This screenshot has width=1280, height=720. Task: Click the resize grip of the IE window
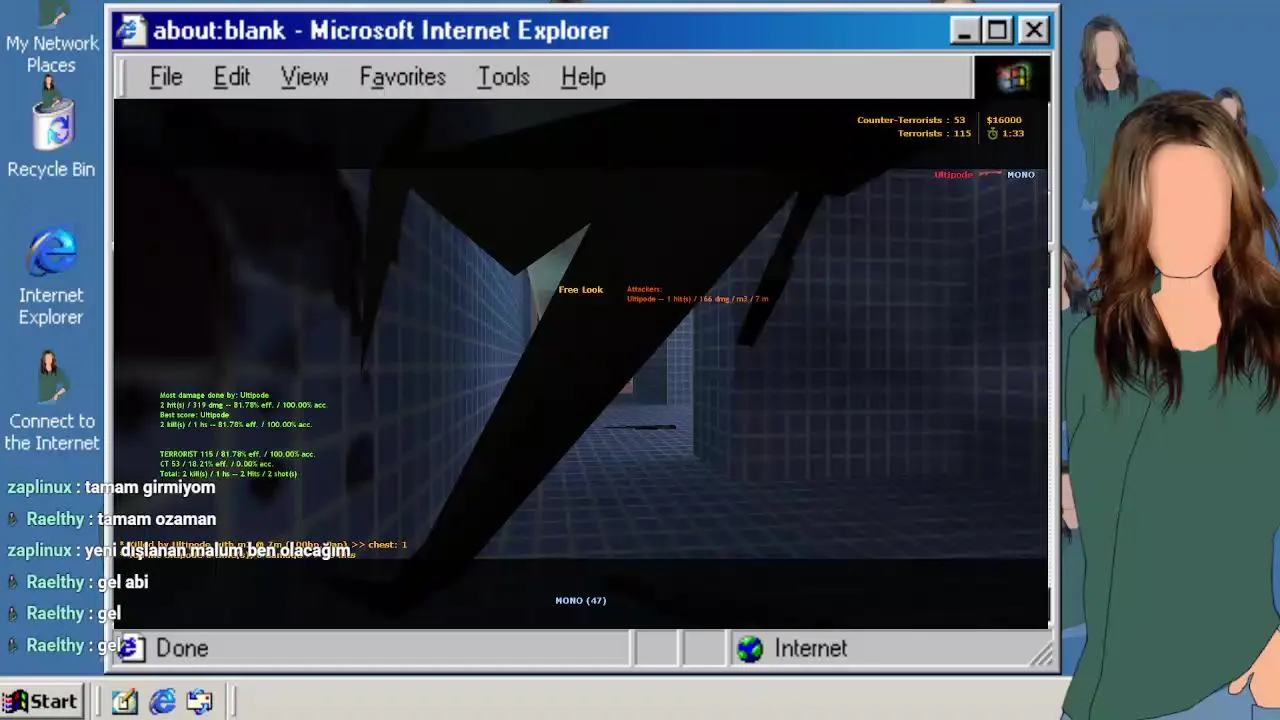1043,655
